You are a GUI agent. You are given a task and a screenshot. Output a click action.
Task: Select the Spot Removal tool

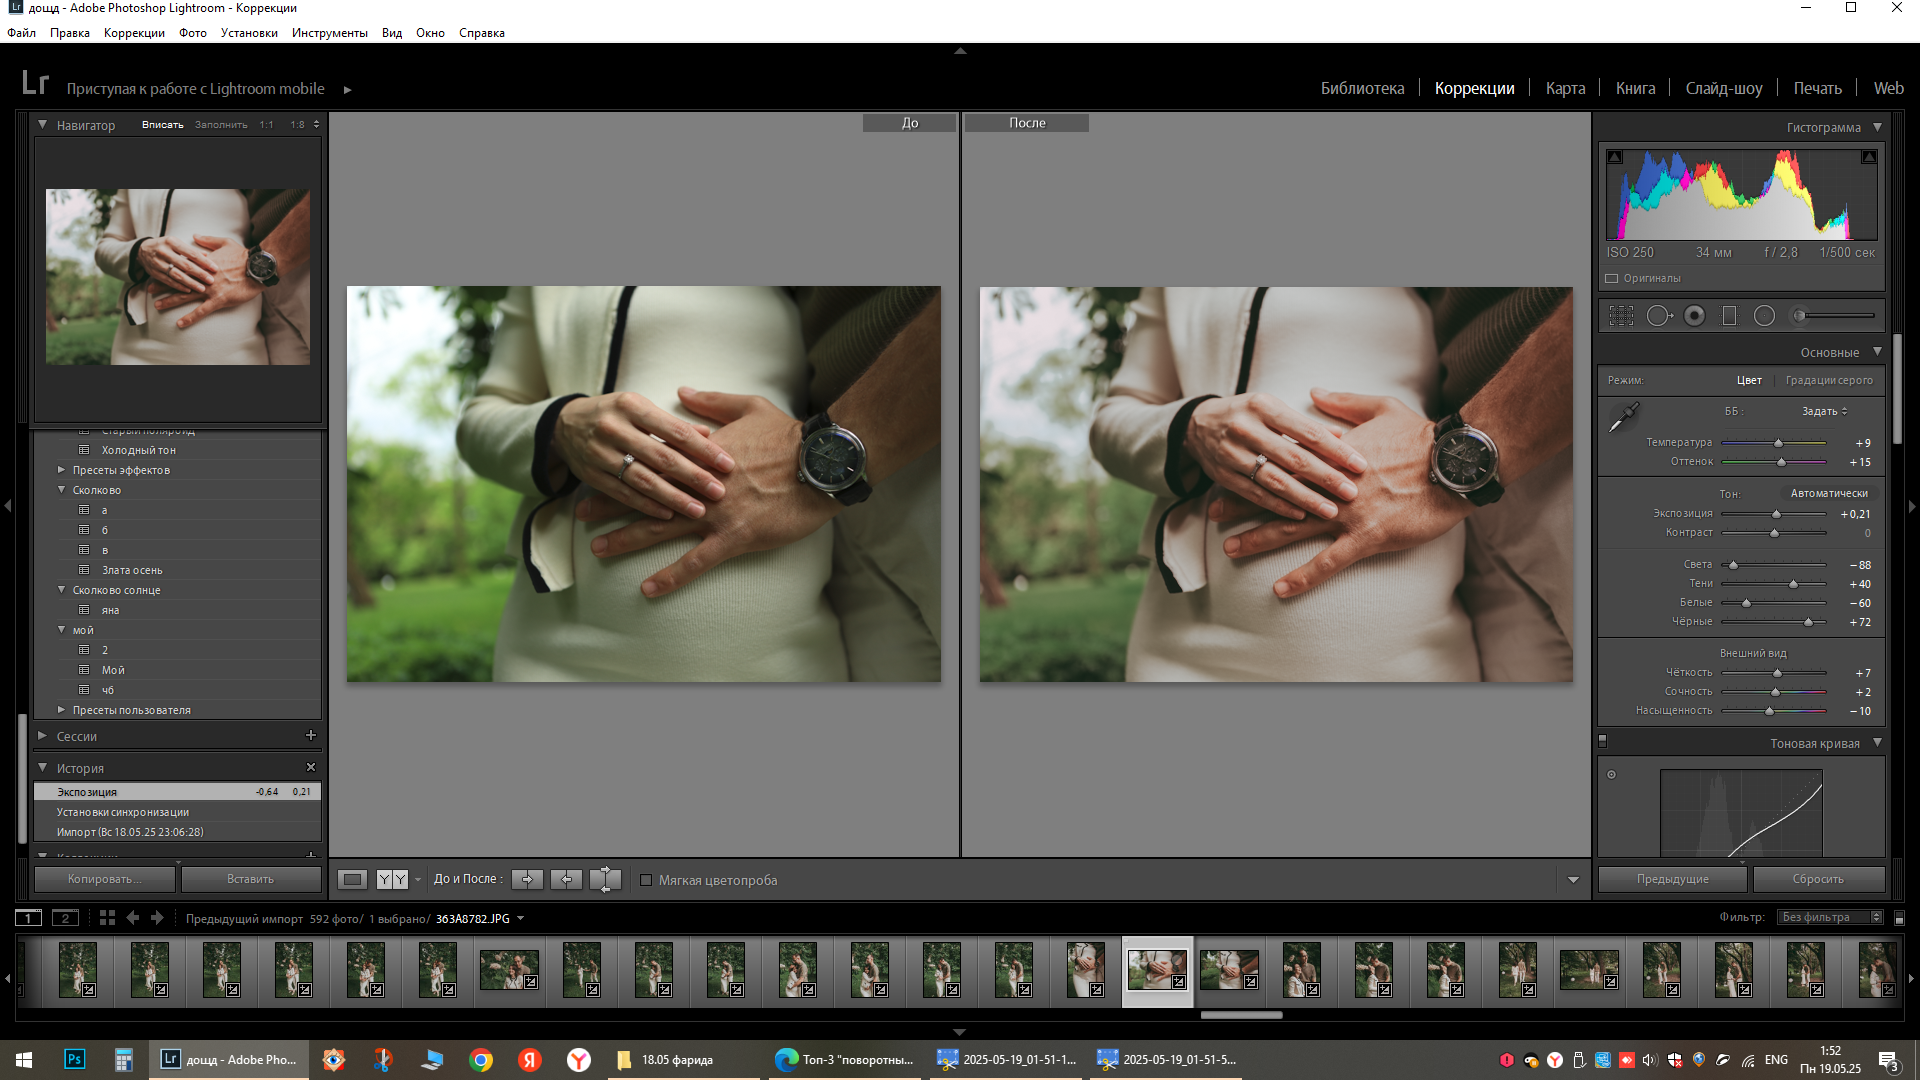click(1658, 316)
